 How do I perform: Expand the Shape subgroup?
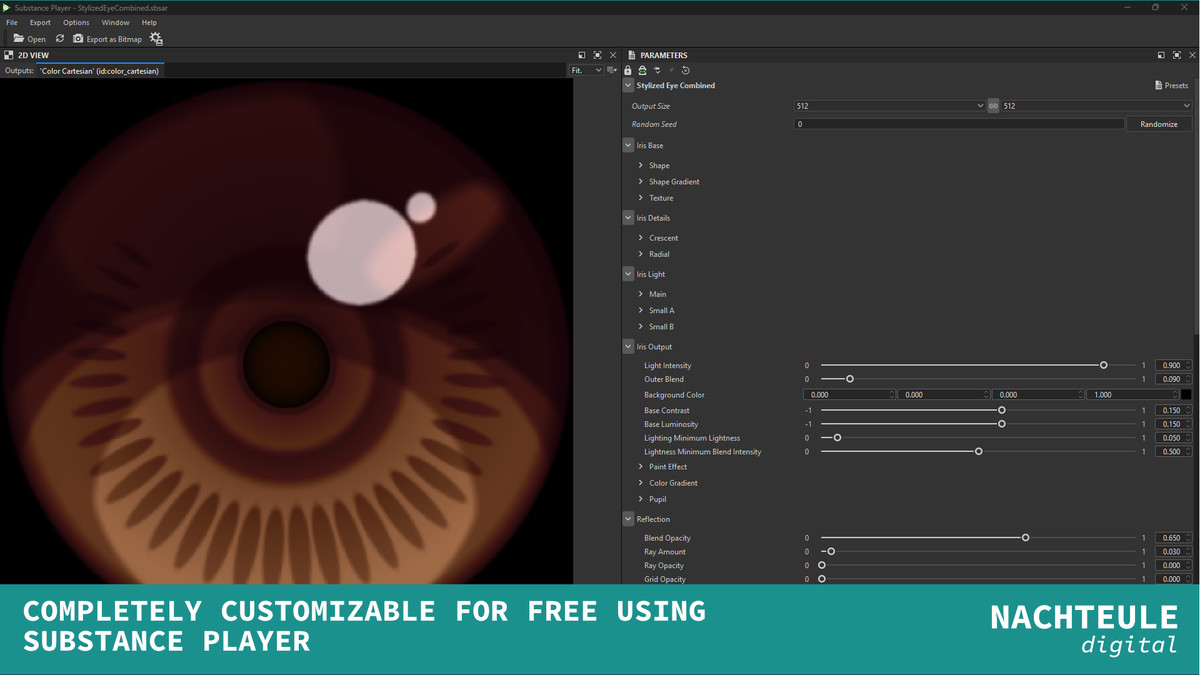641,165
